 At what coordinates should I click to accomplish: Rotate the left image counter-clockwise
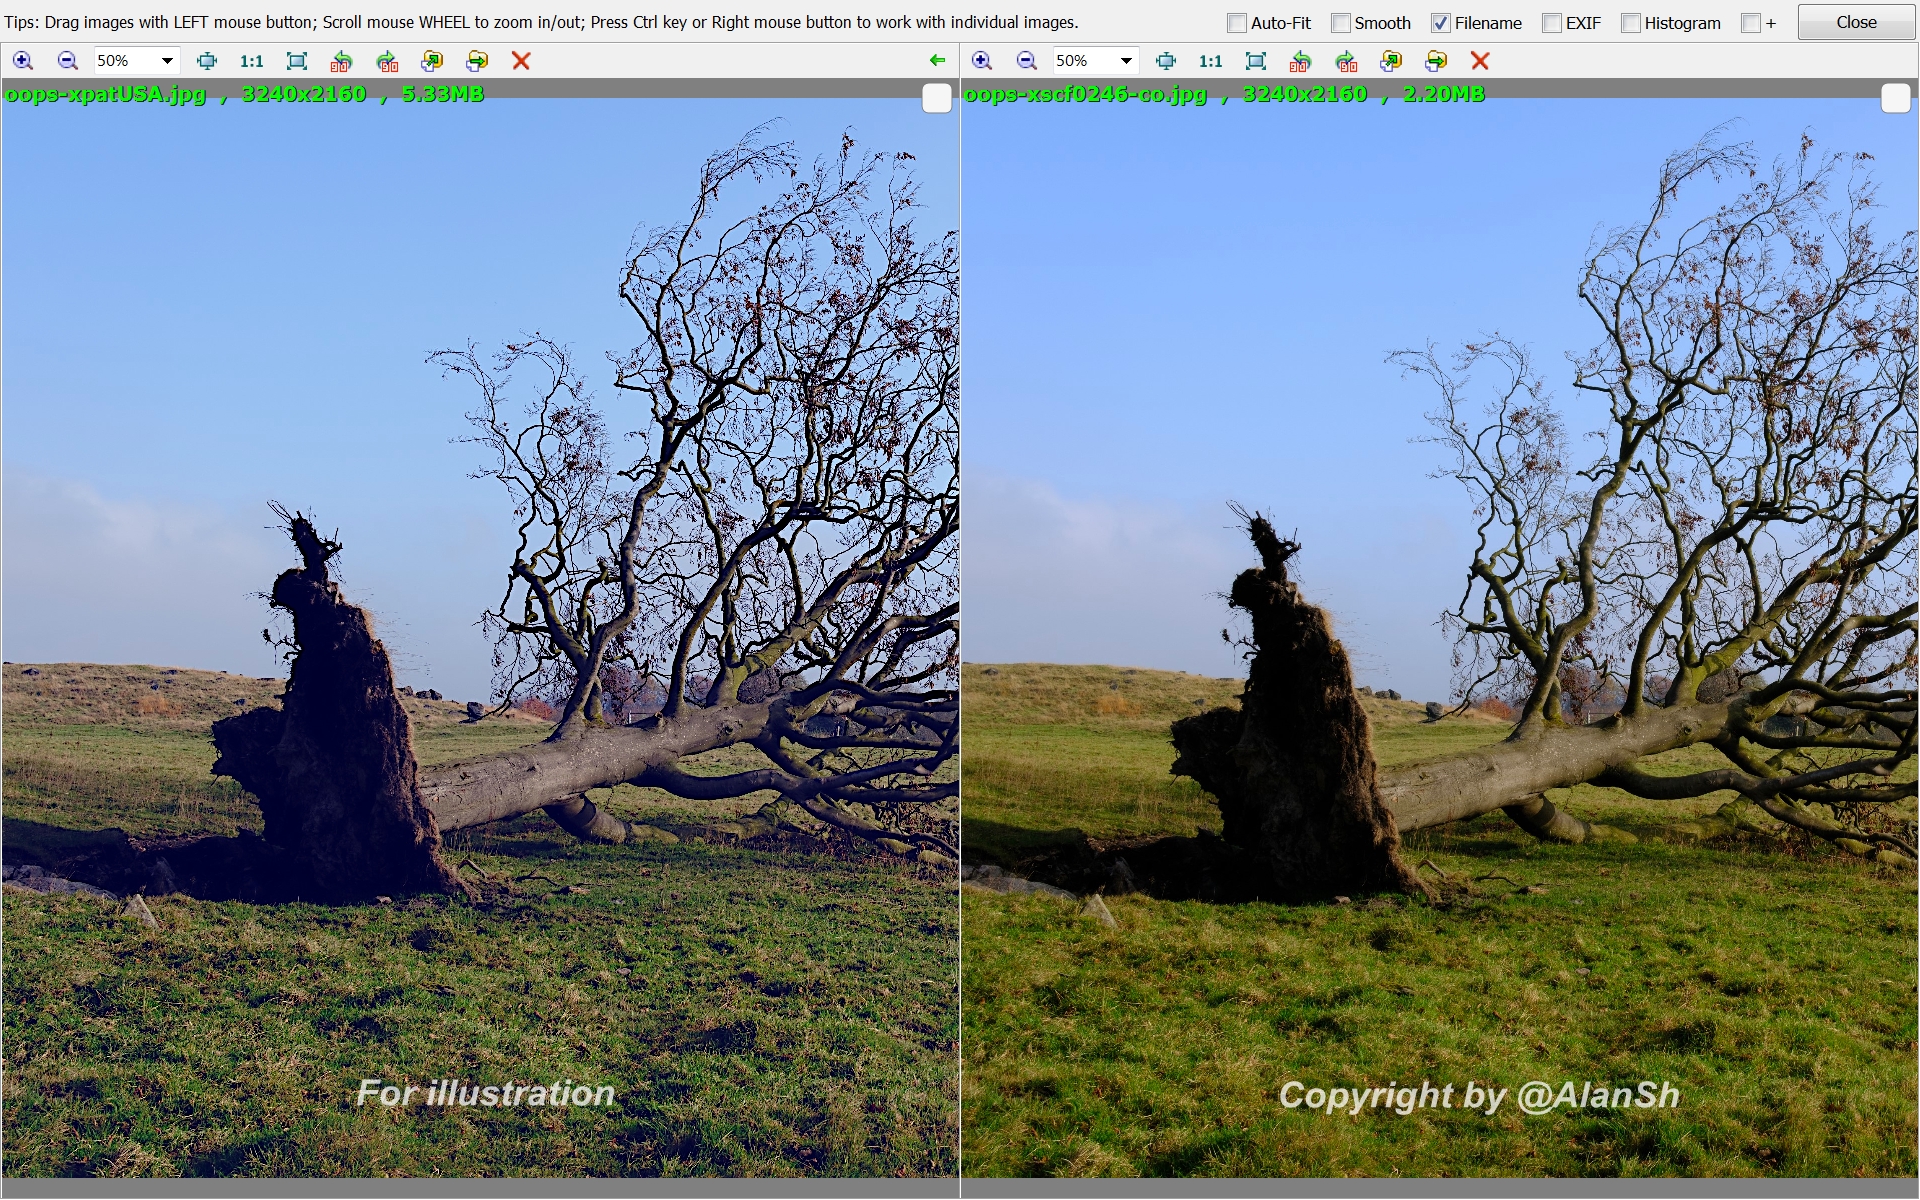(342, 61)
